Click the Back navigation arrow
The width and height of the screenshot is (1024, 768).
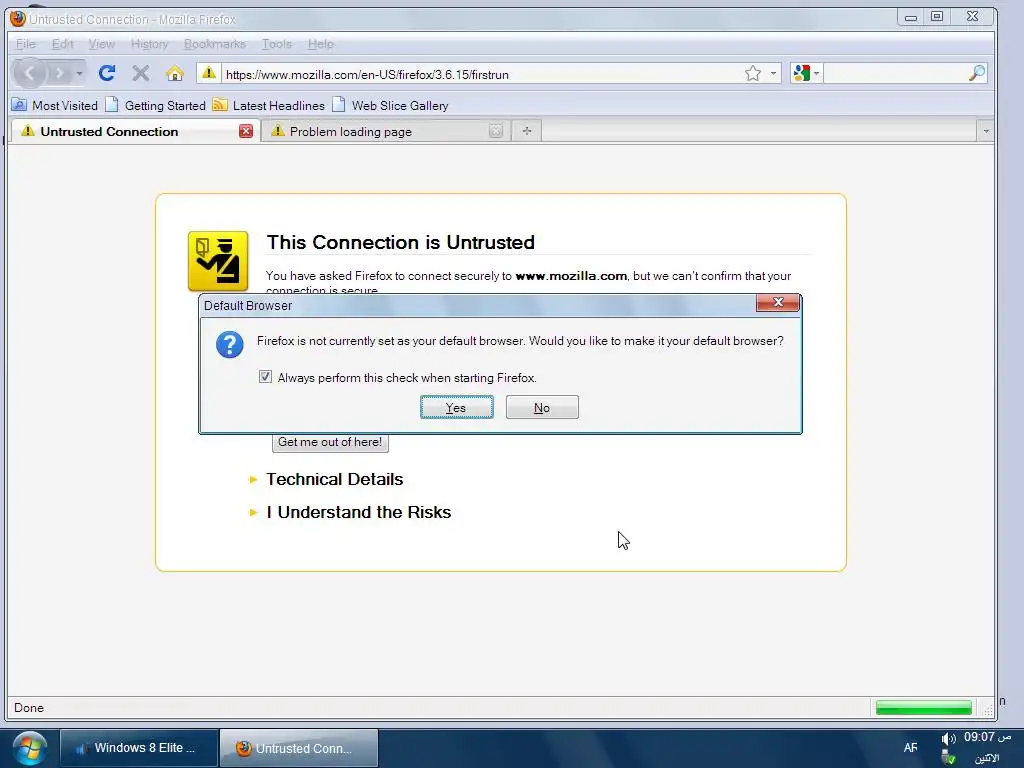(x=30, y=73)
